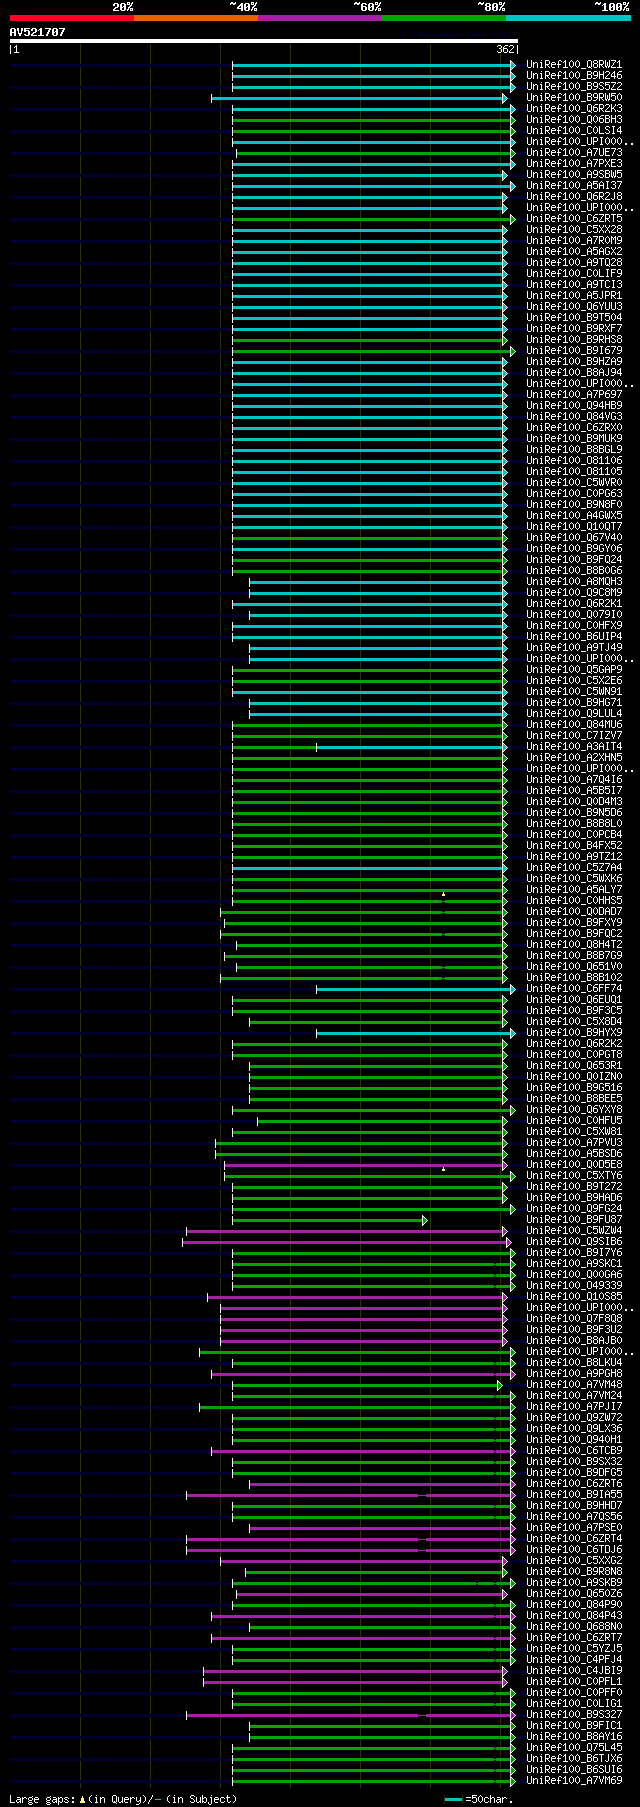Click green alignment bar for UniRef100_B9FU87

pos(330,1220)
